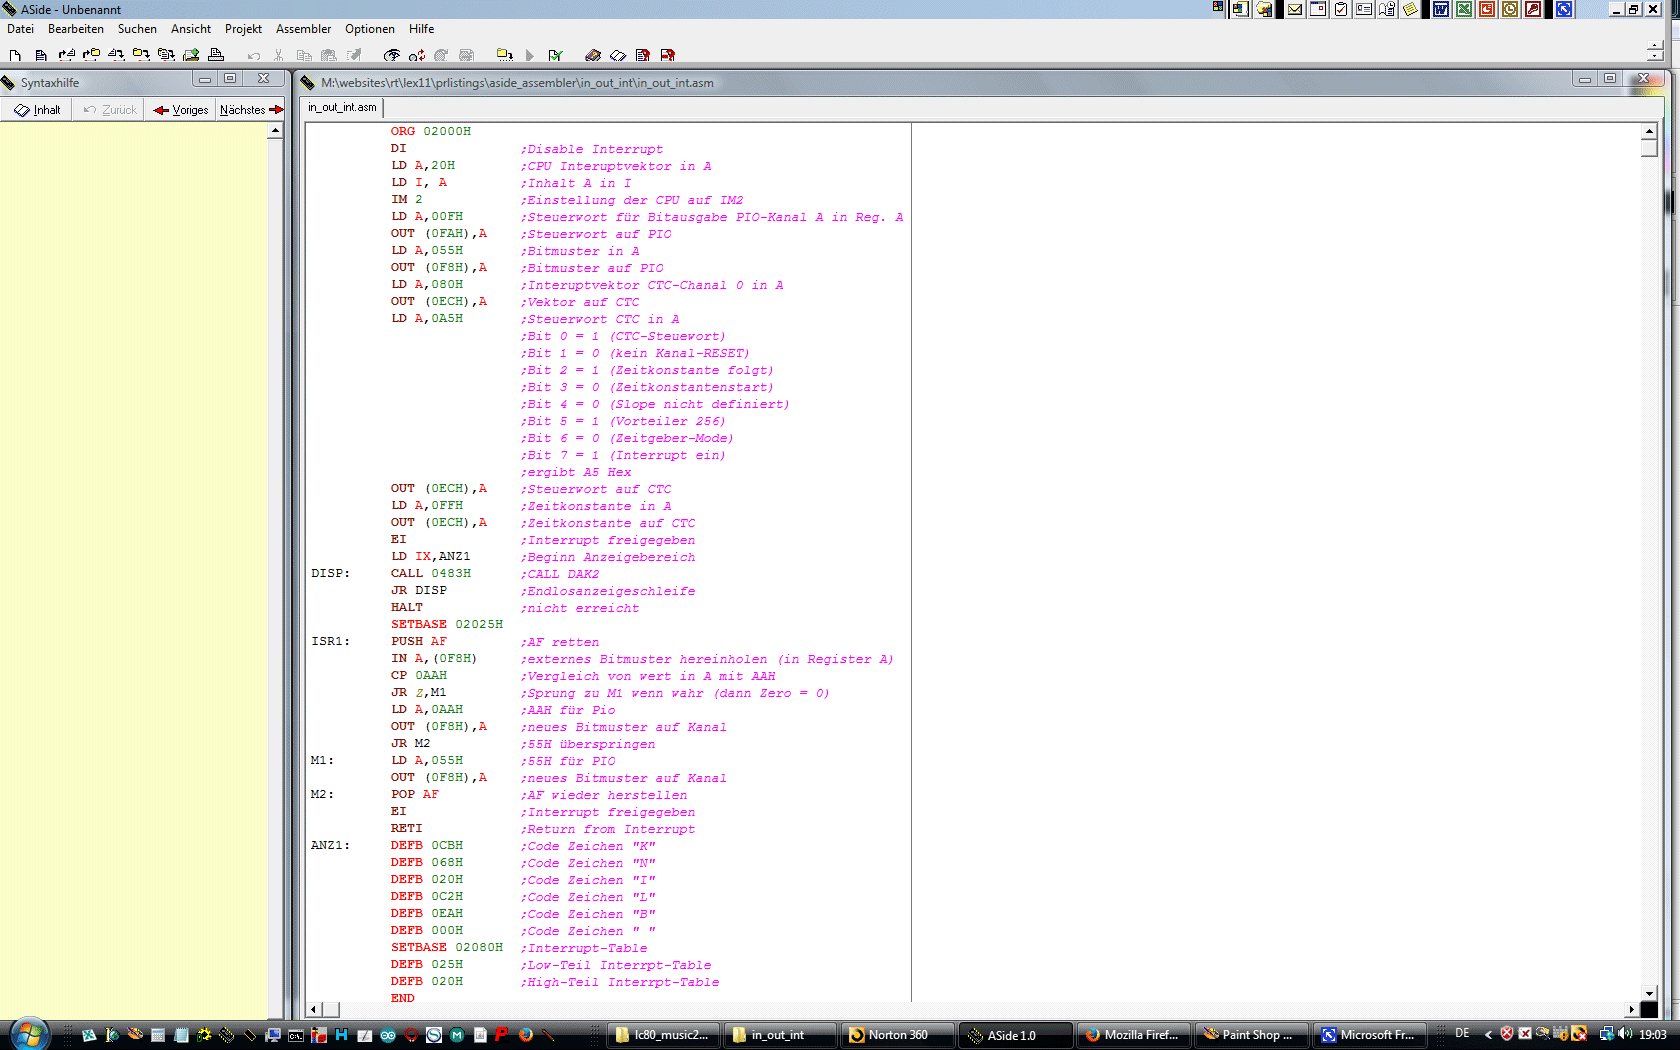Viewport: 1680px width, 1050px height.
Task: Click the editor vertical scrollbar down arrow
Action: click(x=1649, y=993)
